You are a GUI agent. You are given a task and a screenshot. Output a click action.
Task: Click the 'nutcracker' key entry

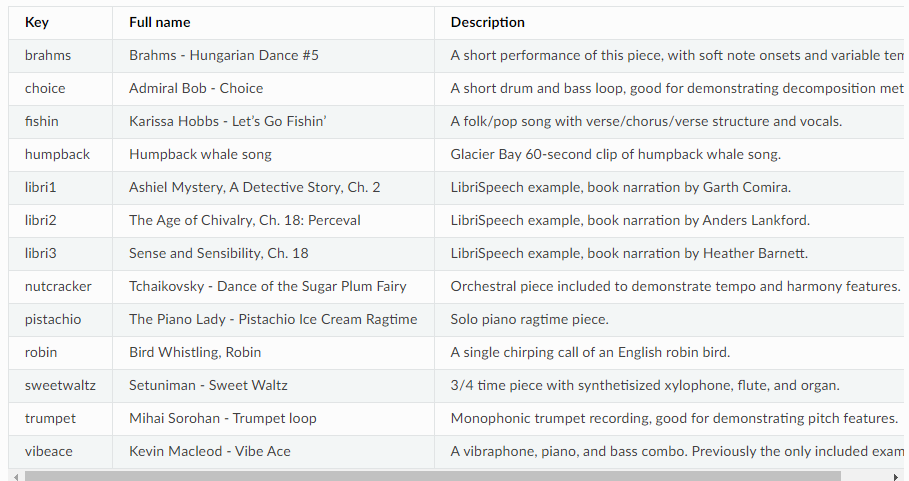[x=60, y=287]
